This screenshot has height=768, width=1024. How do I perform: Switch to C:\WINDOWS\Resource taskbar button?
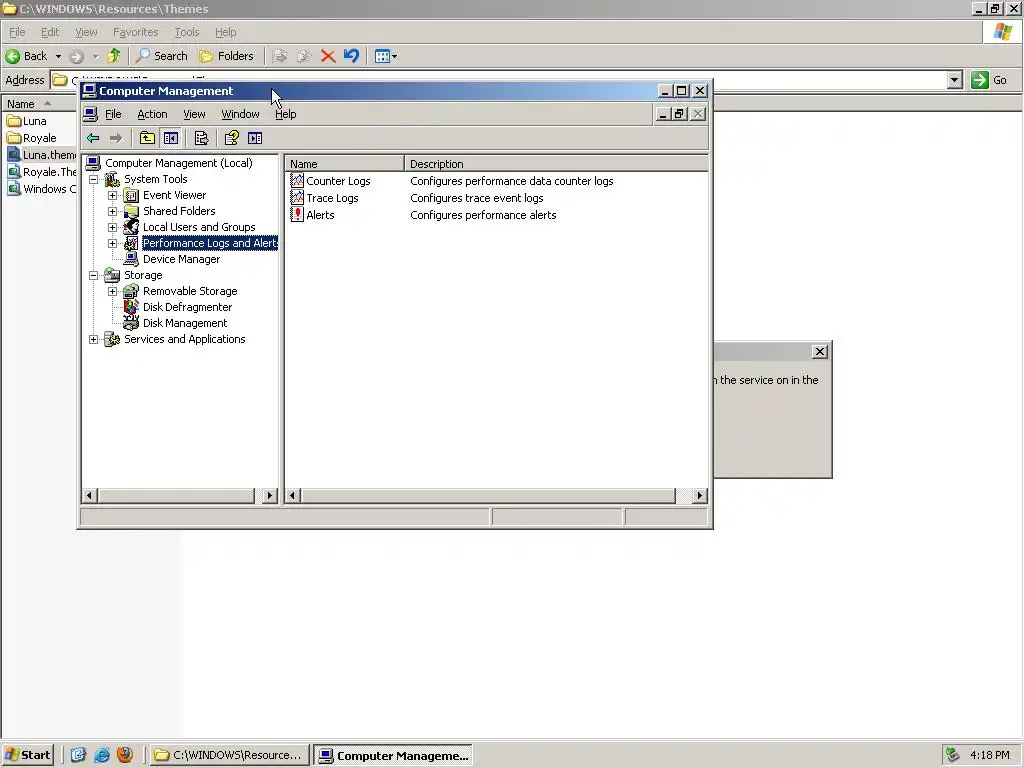[229, 755]
